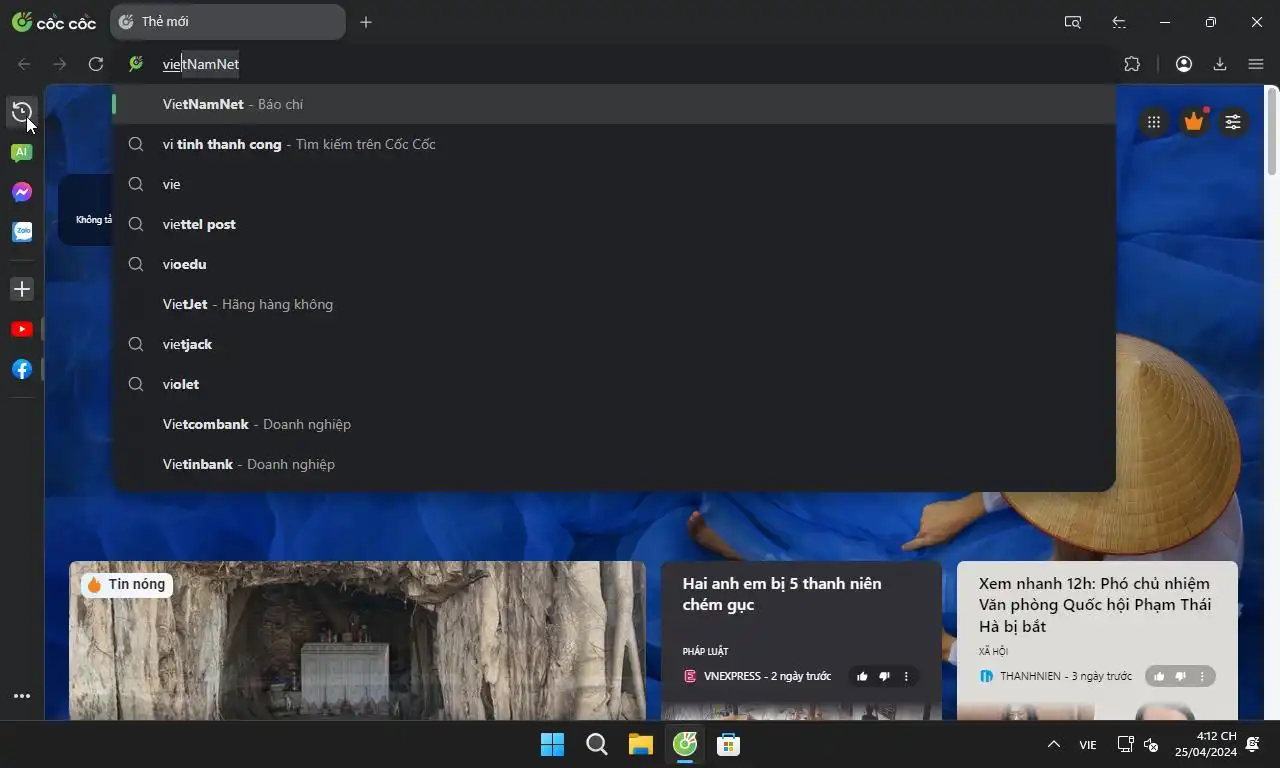Select Vietinbank - Doanh nghiệp suggestion

[614, 464]
